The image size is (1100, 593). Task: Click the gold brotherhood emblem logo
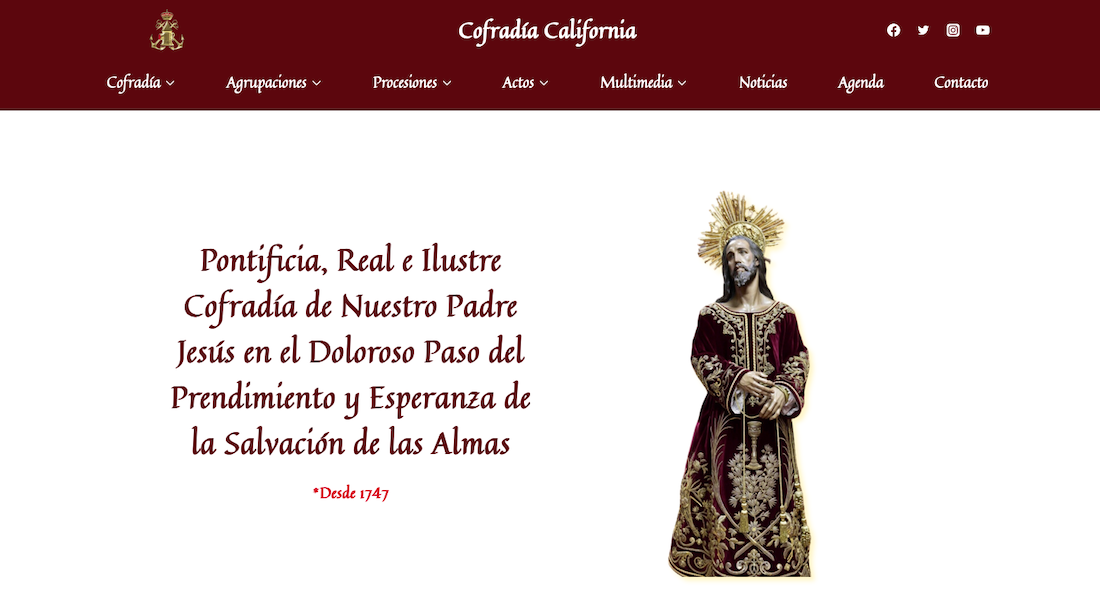click(x=167, y=30)
